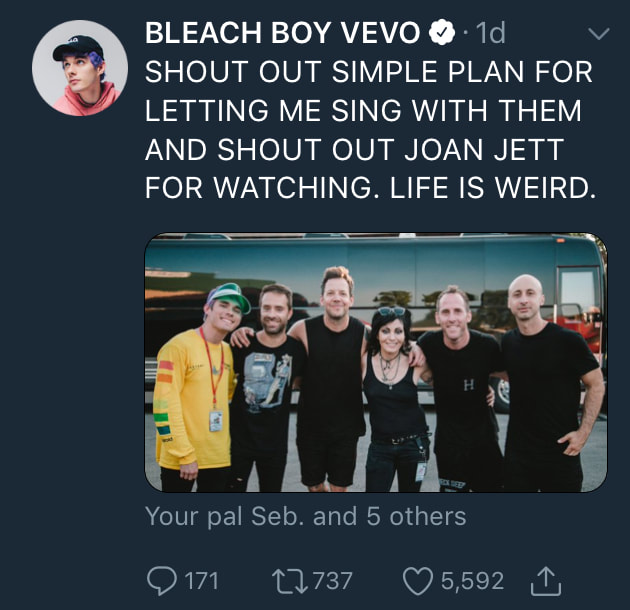
Task: Open the BLEACH BOY VEVO profile name
Action: point(282,34)
